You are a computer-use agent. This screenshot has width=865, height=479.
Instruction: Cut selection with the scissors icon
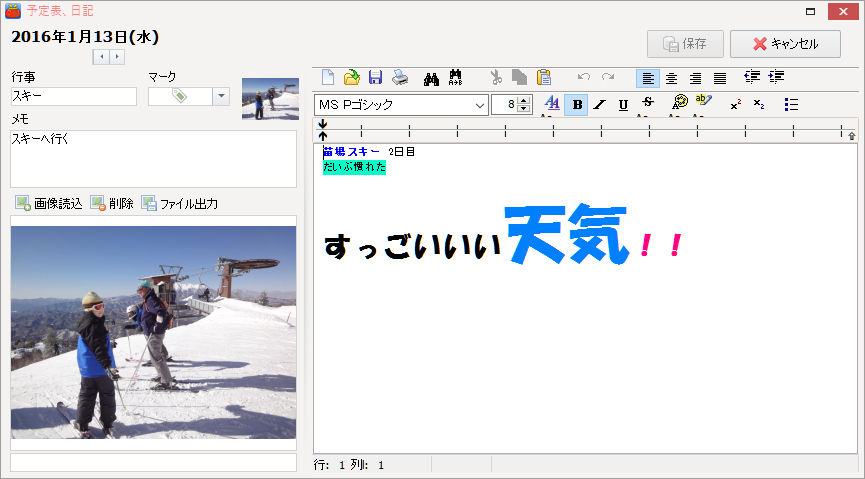coord(496,77)
